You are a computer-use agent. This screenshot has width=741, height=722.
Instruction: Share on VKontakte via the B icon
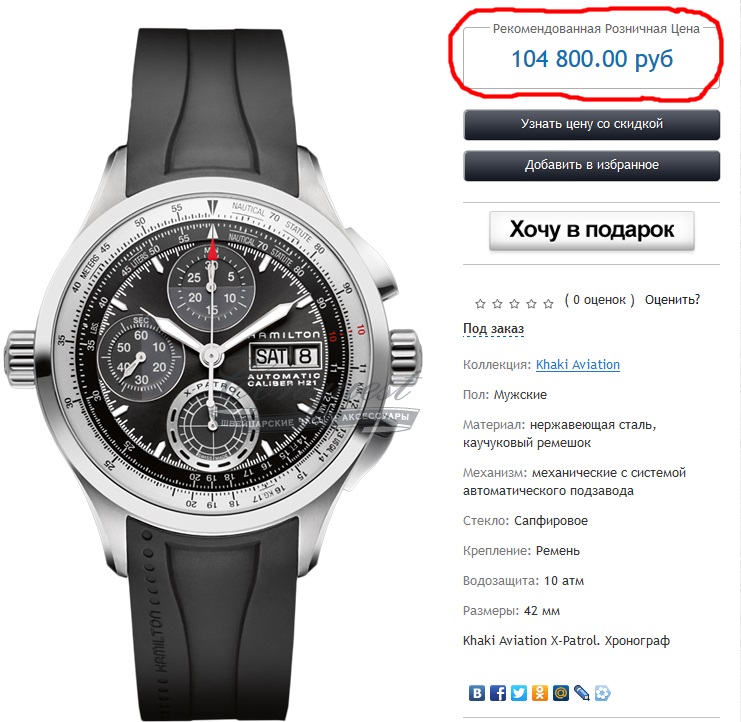(x=477, y=693)
